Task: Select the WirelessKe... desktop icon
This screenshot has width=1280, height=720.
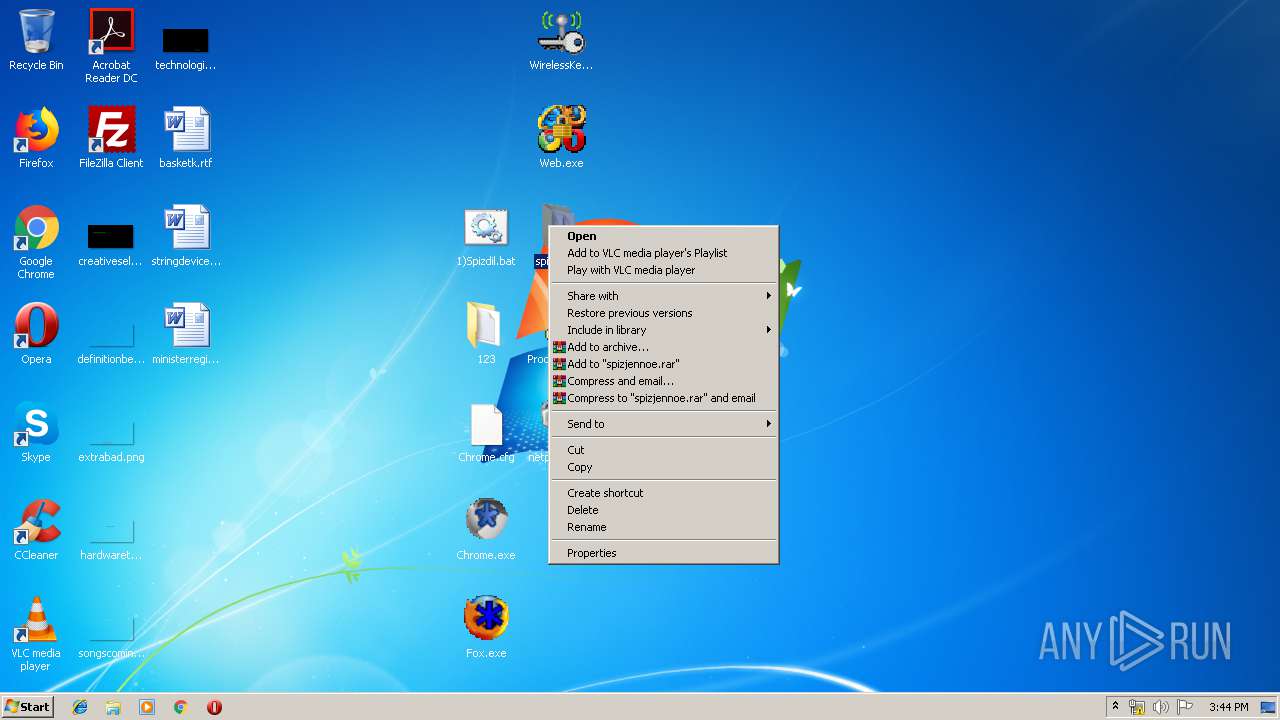Action: pyautogui.click(x=561, y=40)
